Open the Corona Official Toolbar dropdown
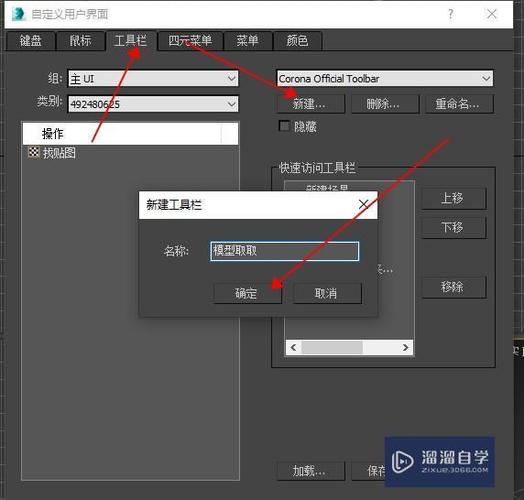 385,79
